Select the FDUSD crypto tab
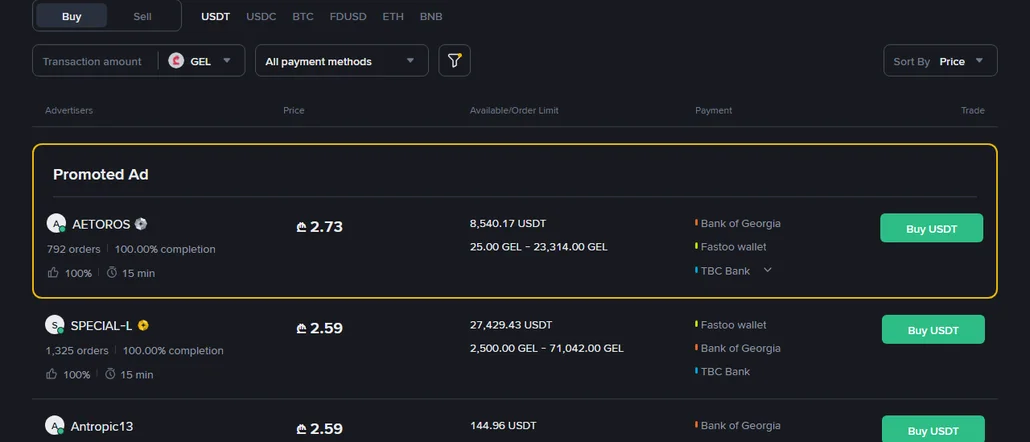Image resolution: width=1030 pixels, height=442 pixels. 348,16
